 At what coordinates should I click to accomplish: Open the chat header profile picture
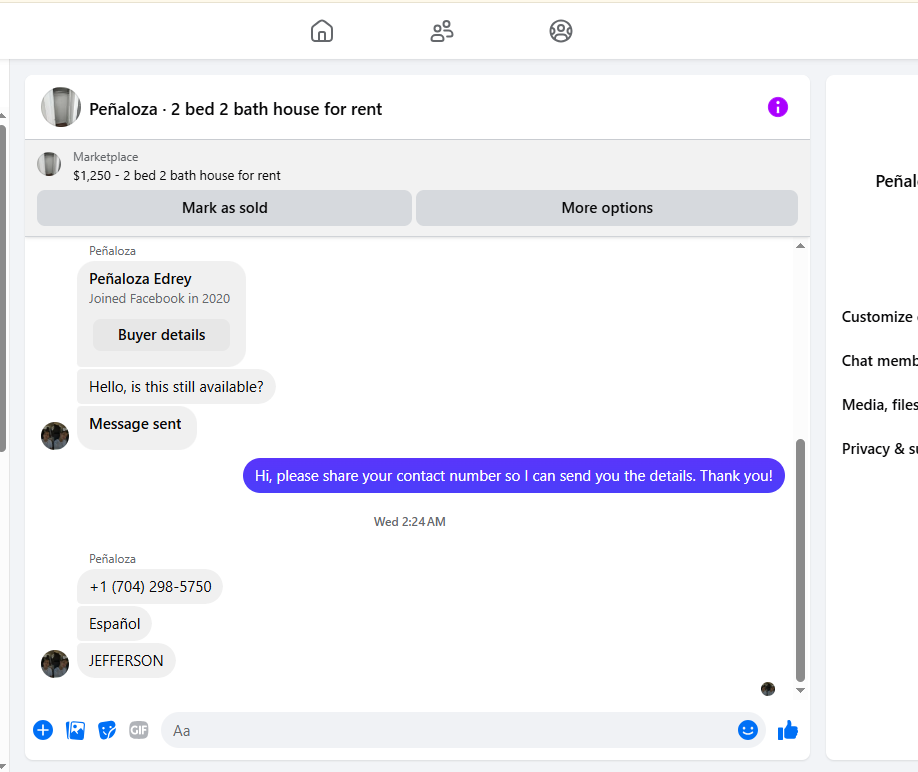click(61, 107)
